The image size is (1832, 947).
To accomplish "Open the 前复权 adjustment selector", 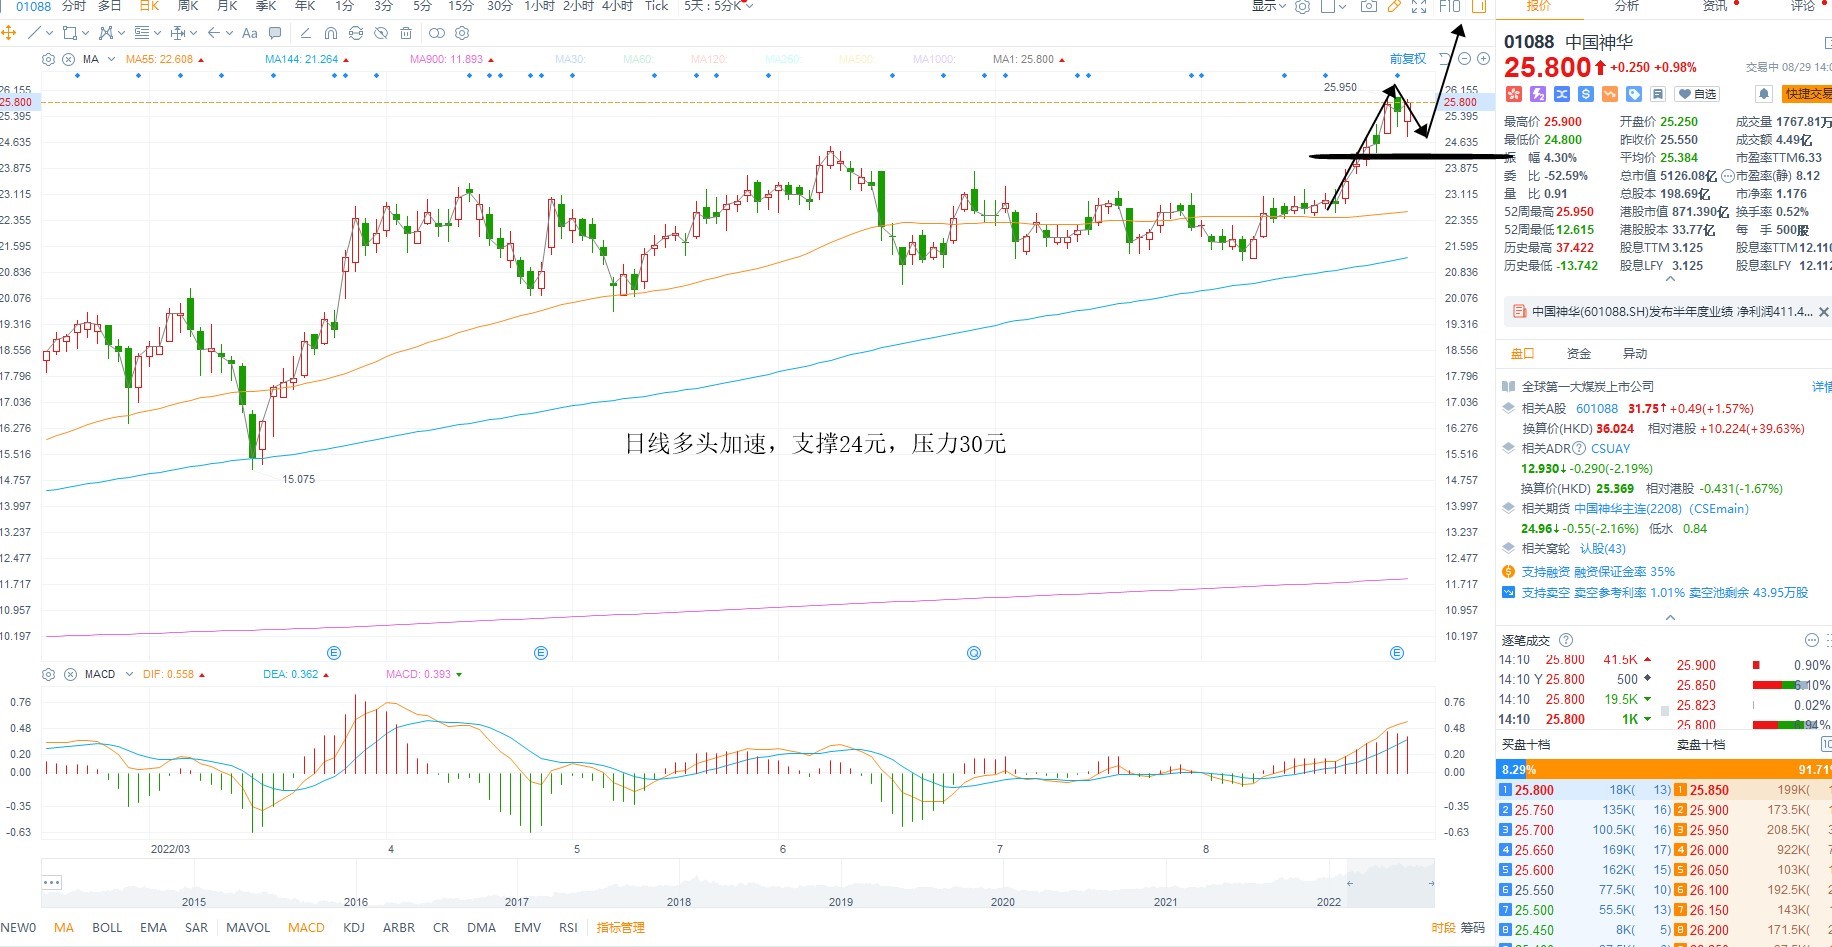I will [x=1408, y=59].
